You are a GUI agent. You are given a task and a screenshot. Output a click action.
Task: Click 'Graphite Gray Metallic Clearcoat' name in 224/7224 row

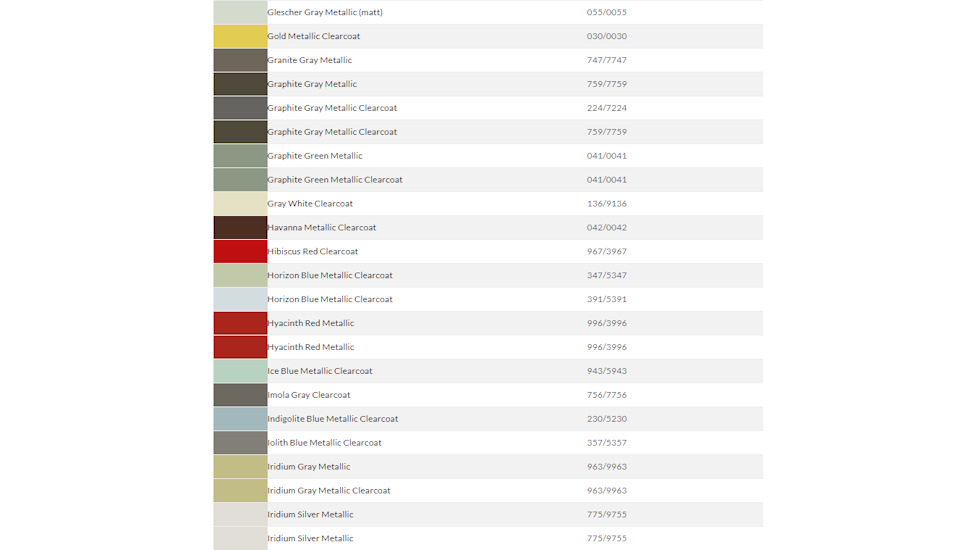coord(332,108)
